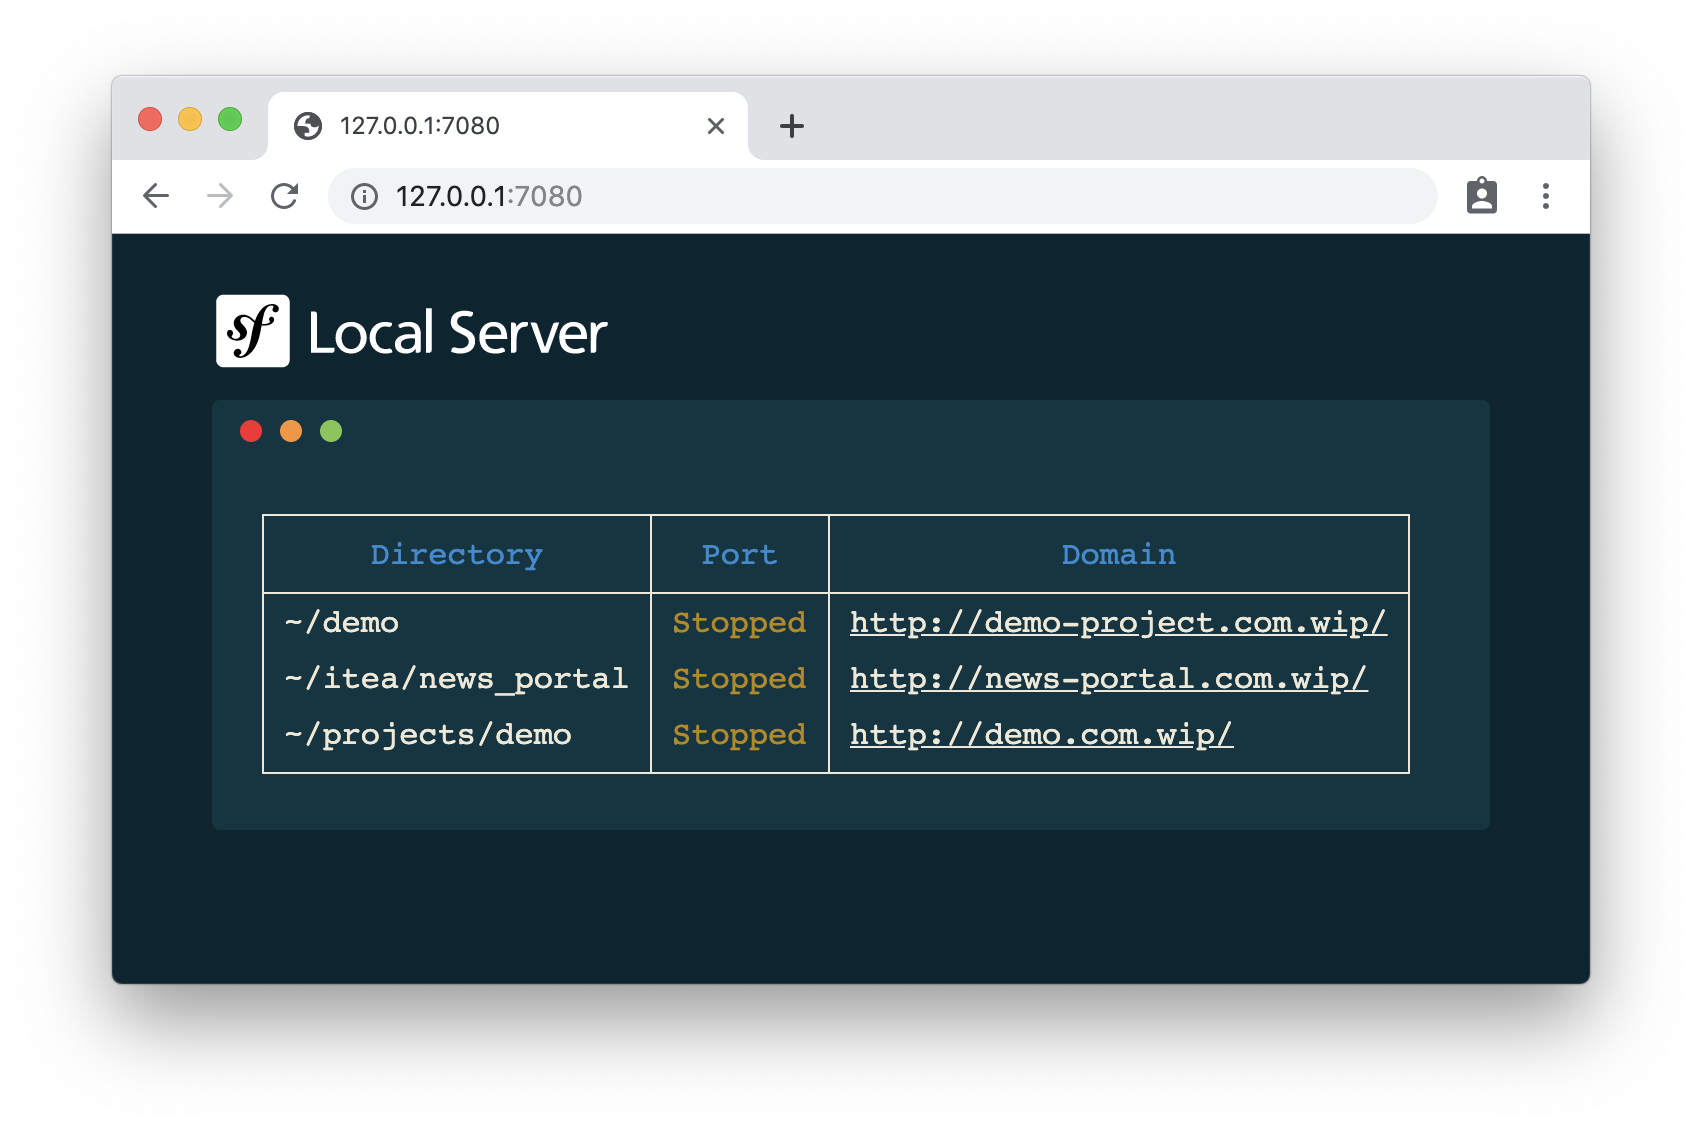
Task: Click the Local Server heading
Action: pyautogui.click(x=458, y=333)
